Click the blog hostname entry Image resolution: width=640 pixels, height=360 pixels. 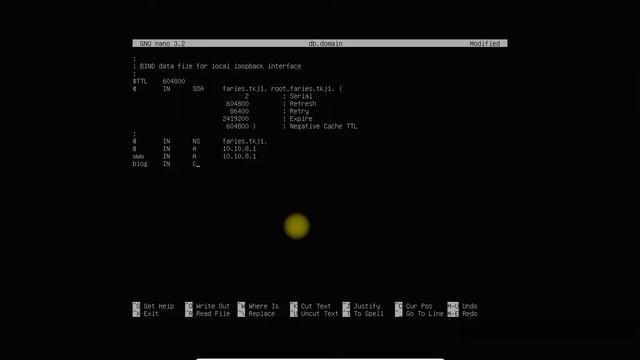140,164
